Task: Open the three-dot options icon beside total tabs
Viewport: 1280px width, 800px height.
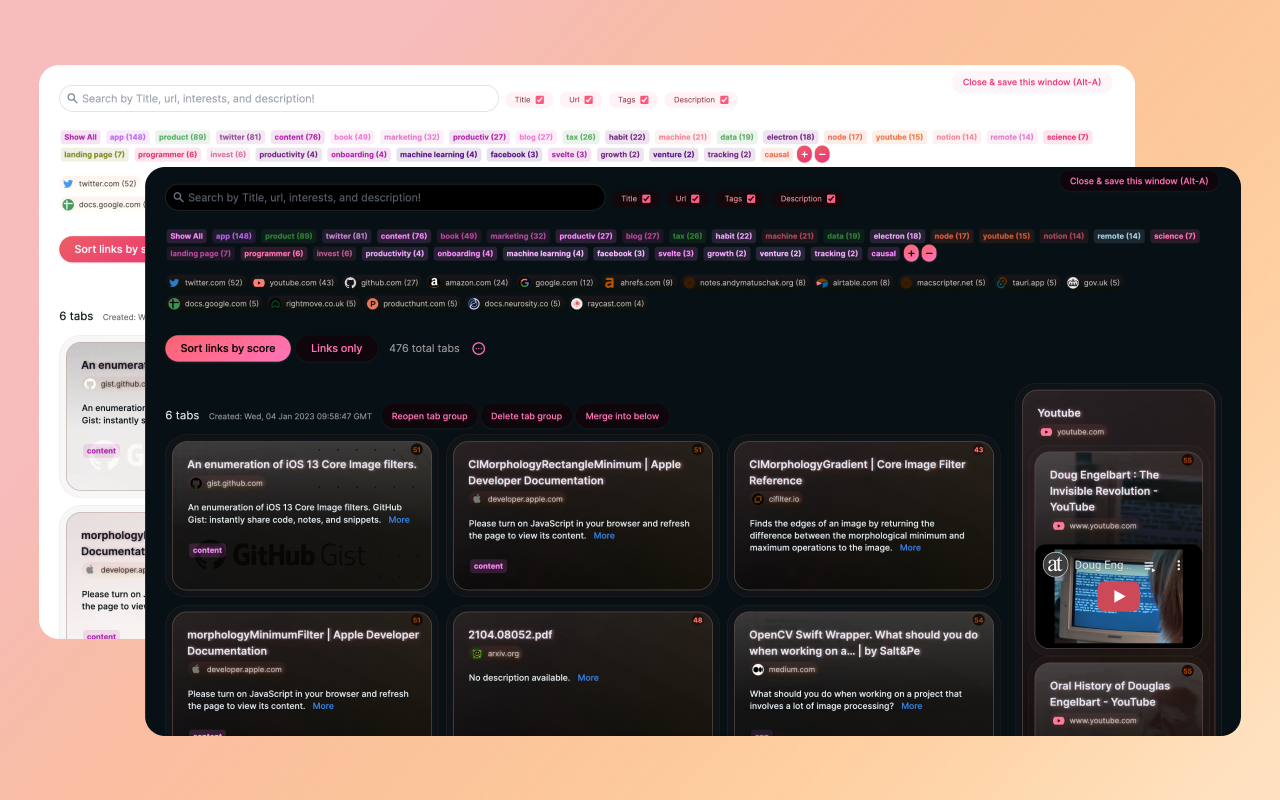Action: tap(478, 348)
